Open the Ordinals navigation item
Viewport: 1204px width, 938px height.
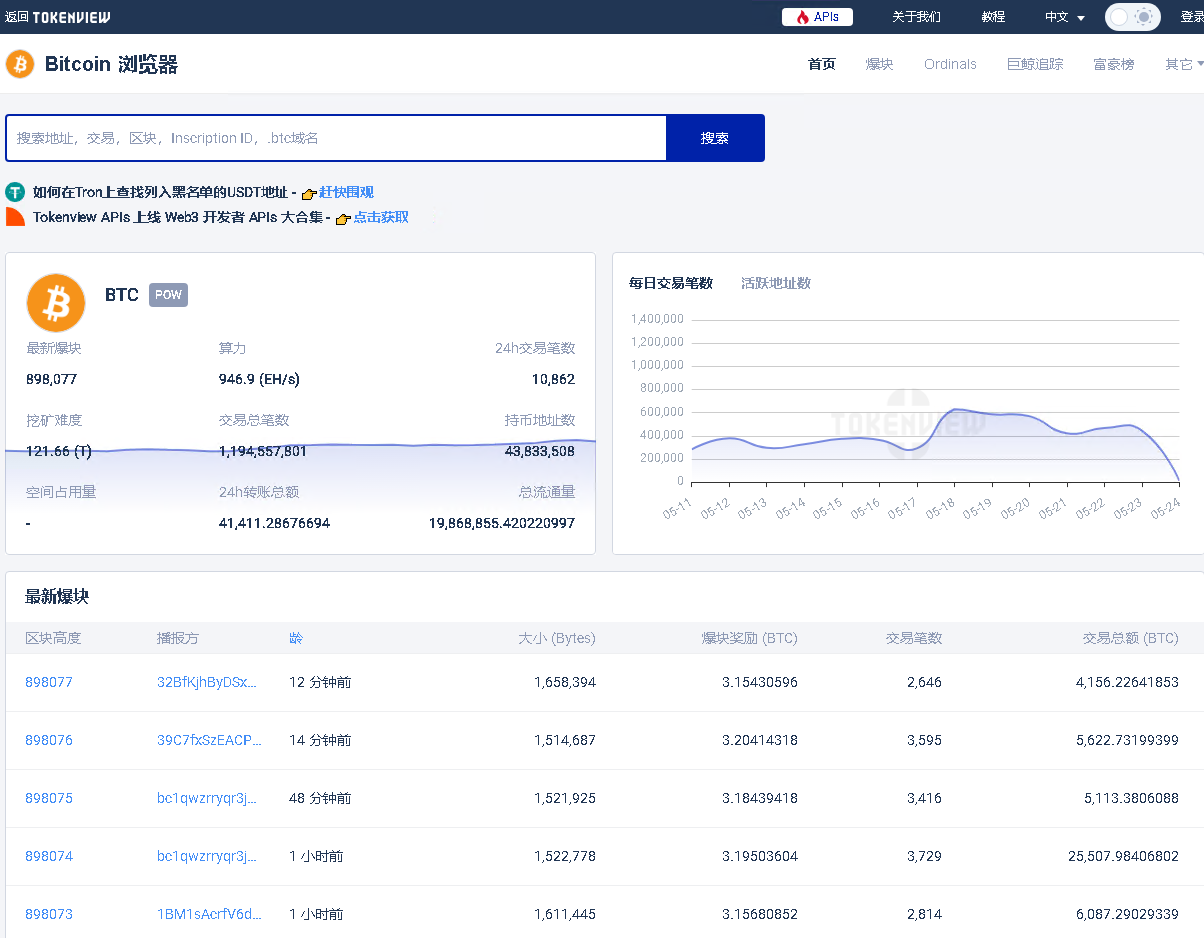pyautogui.click(x=949, y=64)
